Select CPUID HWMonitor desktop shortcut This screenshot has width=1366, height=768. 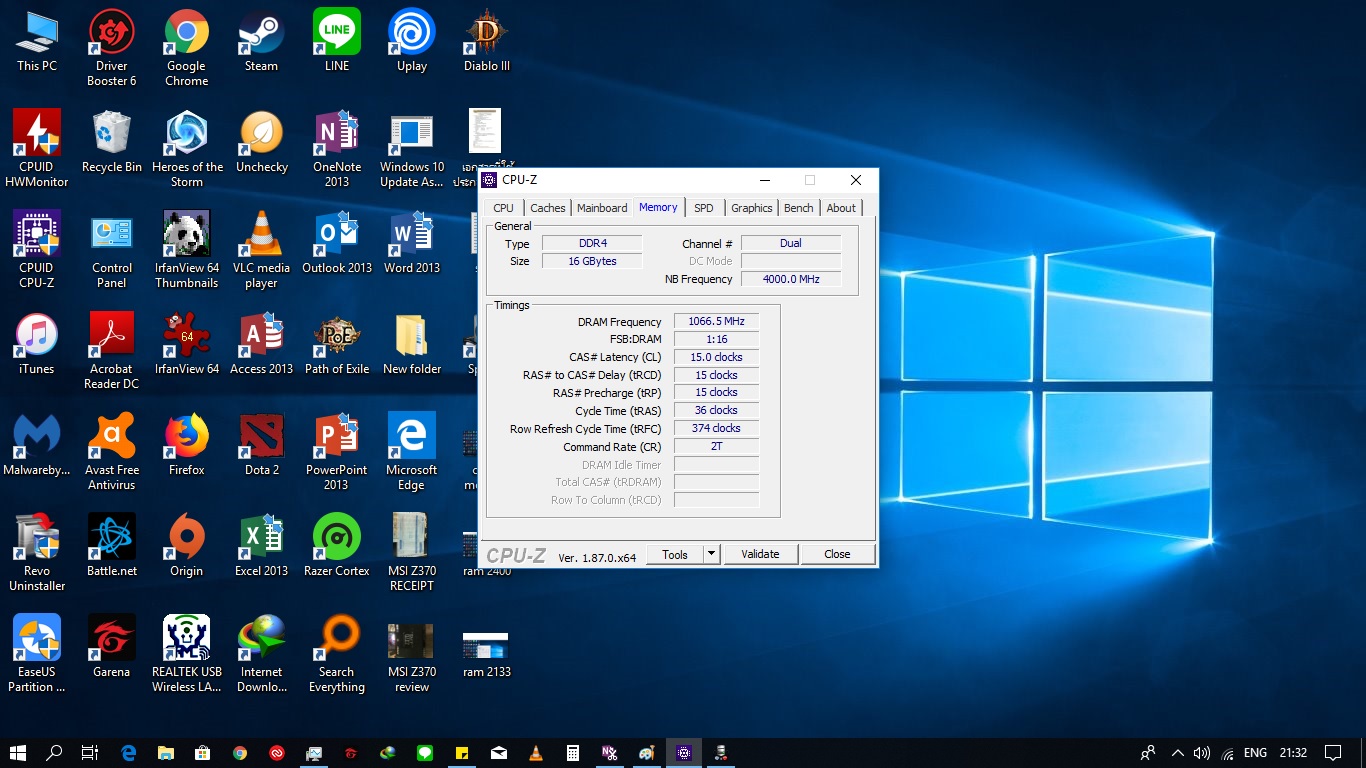click(x=37, y=149)
